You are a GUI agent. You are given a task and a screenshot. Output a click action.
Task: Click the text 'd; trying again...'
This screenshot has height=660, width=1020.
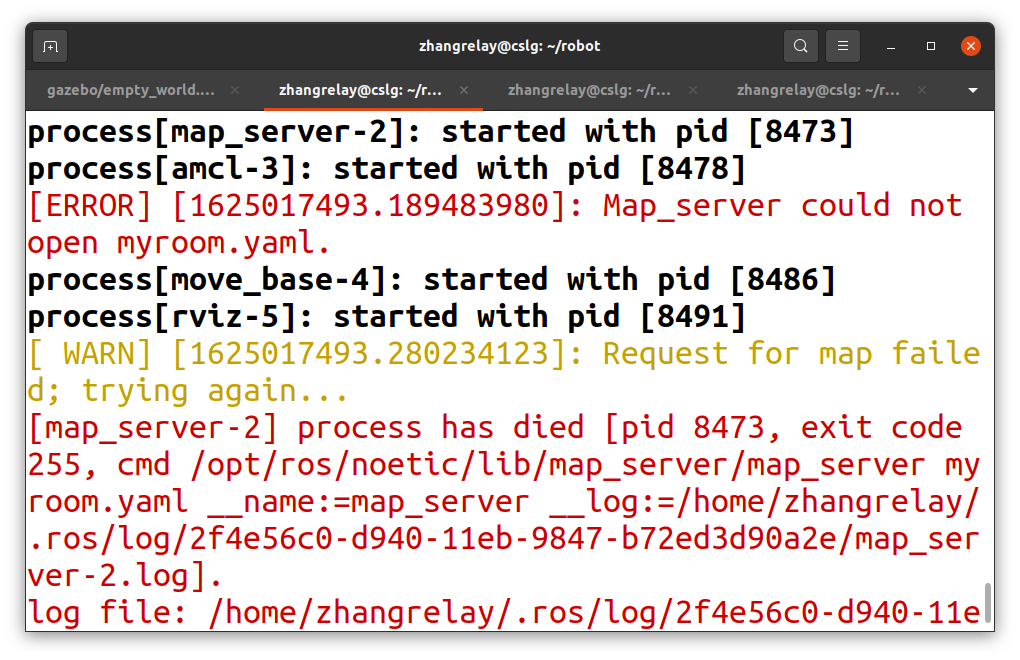(x=188, y=391)
